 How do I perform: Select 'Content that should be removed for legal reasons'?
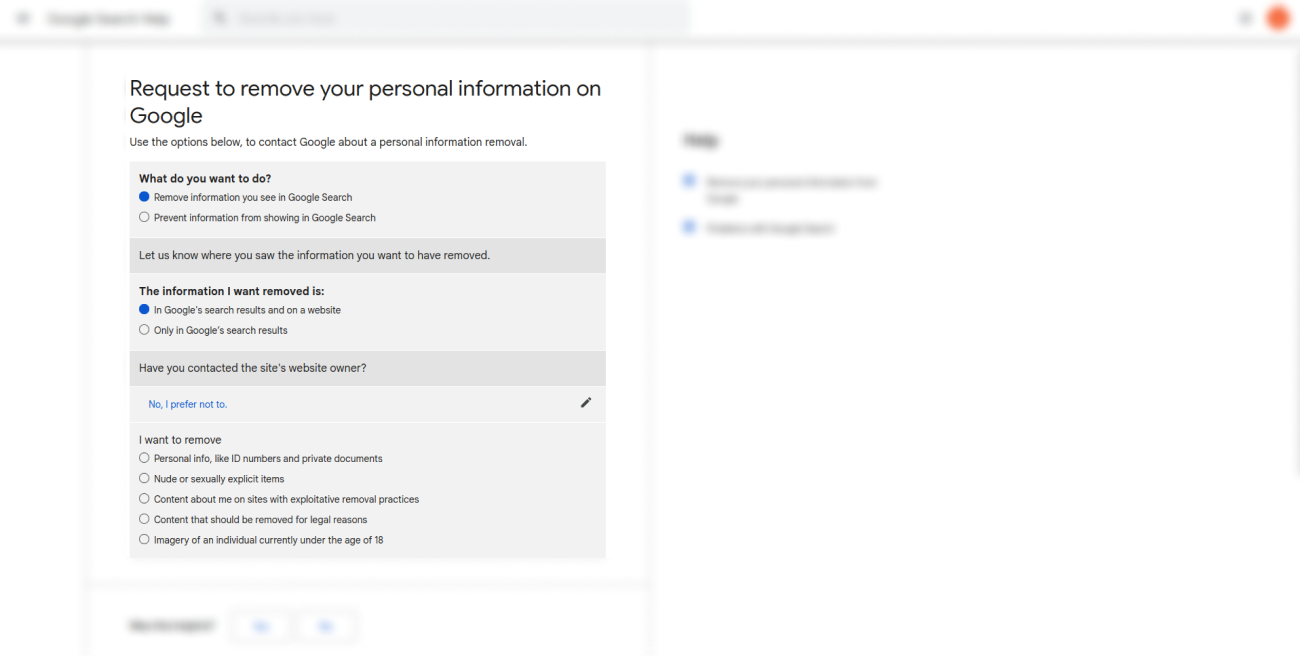[145, 520]
